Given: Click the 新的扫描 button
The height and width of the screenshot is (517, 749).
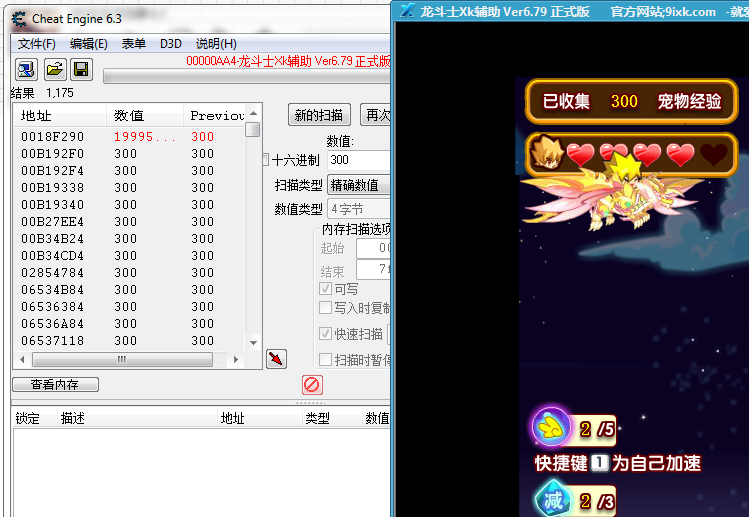Looking at the screenshot, I should pyautogui.click(x=319, y=115).
